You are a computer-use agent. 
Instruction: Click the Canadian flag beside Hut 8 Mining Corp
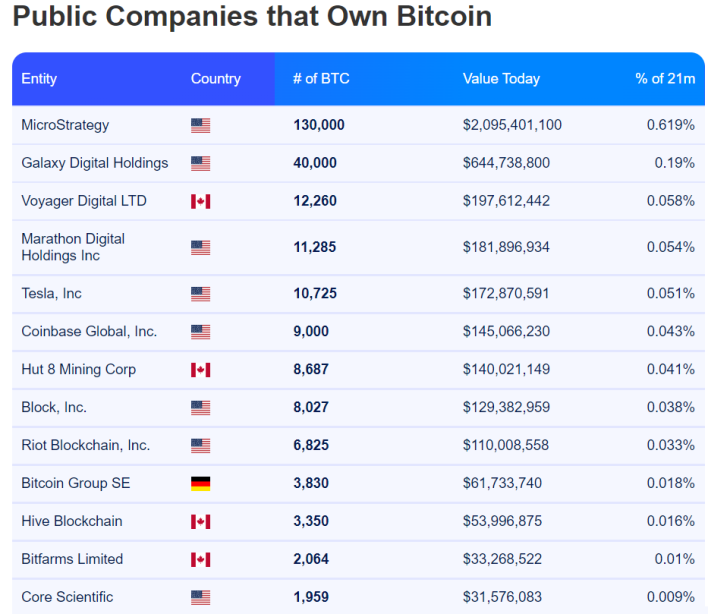(x=200, y=370)
